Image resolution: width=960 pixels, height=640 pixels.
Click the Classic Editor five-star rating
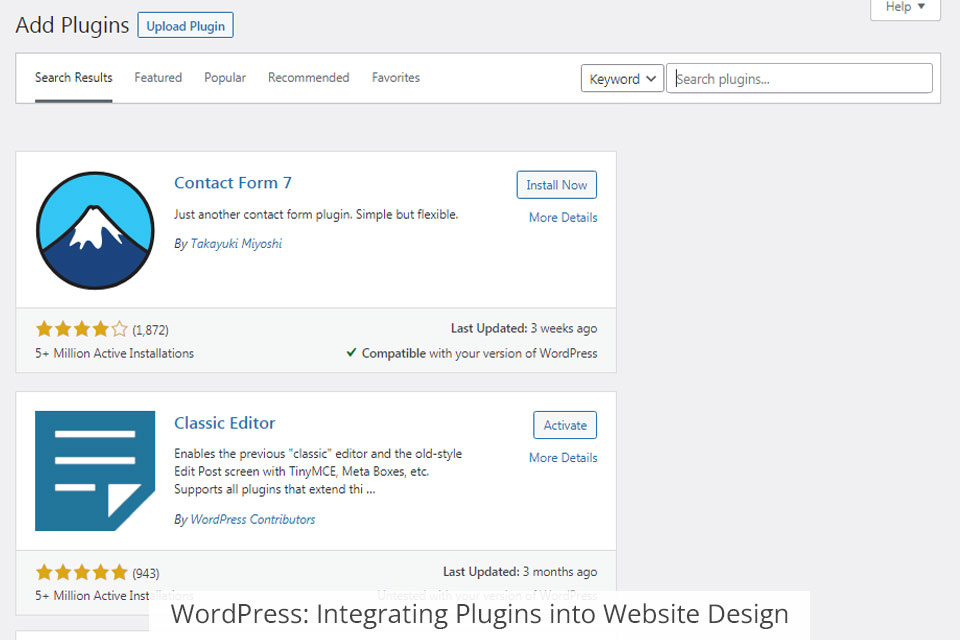82,573
